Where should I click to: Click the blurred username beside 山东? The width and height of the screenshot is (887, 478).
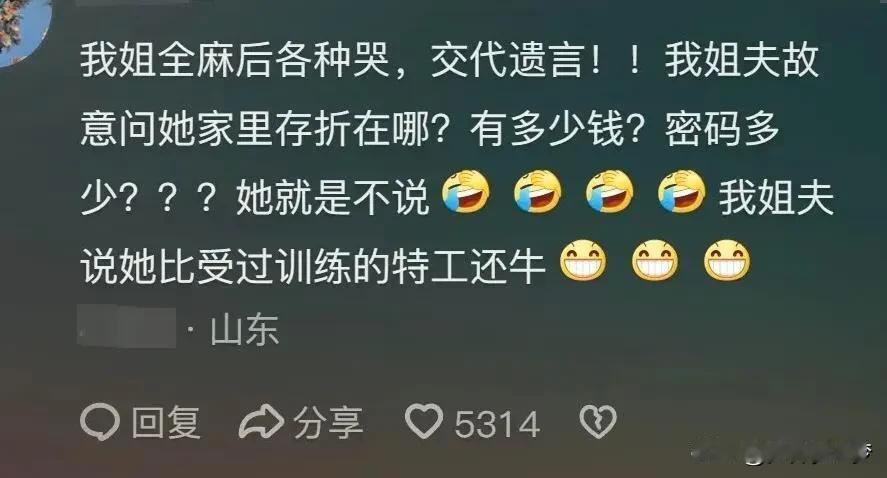point(126,327)
